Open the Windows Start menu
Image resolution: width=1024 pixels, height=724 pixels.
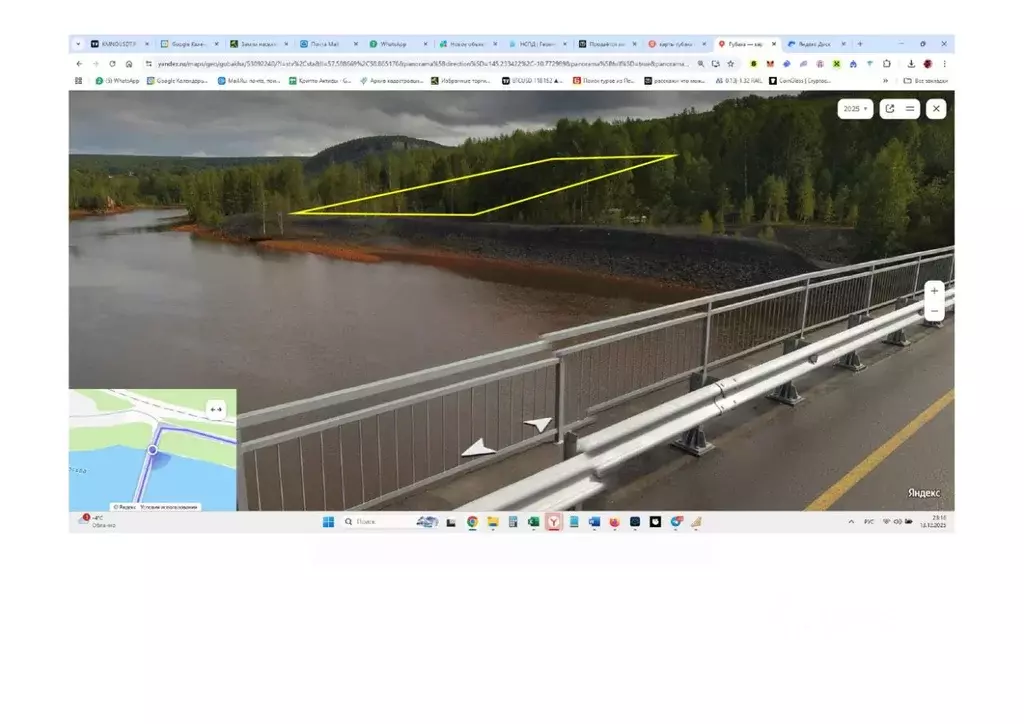point(328,521)
